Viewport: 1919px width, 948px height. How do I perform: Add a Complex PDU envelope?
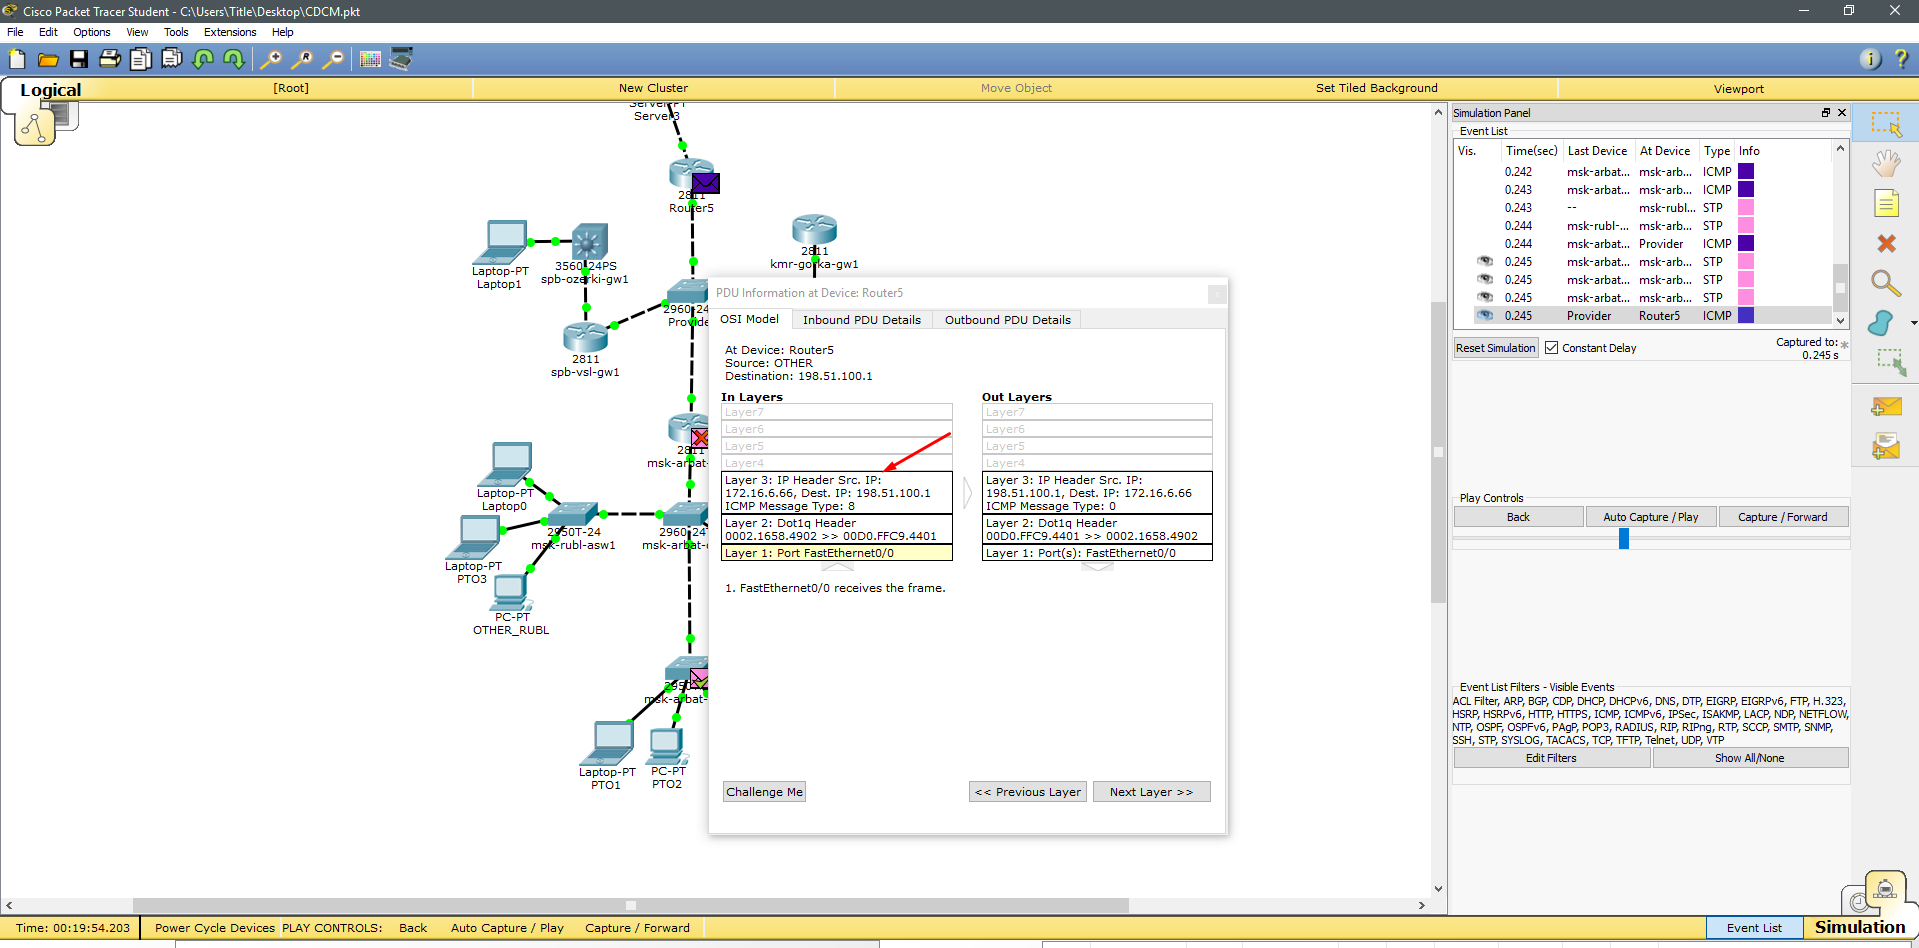[1886, 447]
